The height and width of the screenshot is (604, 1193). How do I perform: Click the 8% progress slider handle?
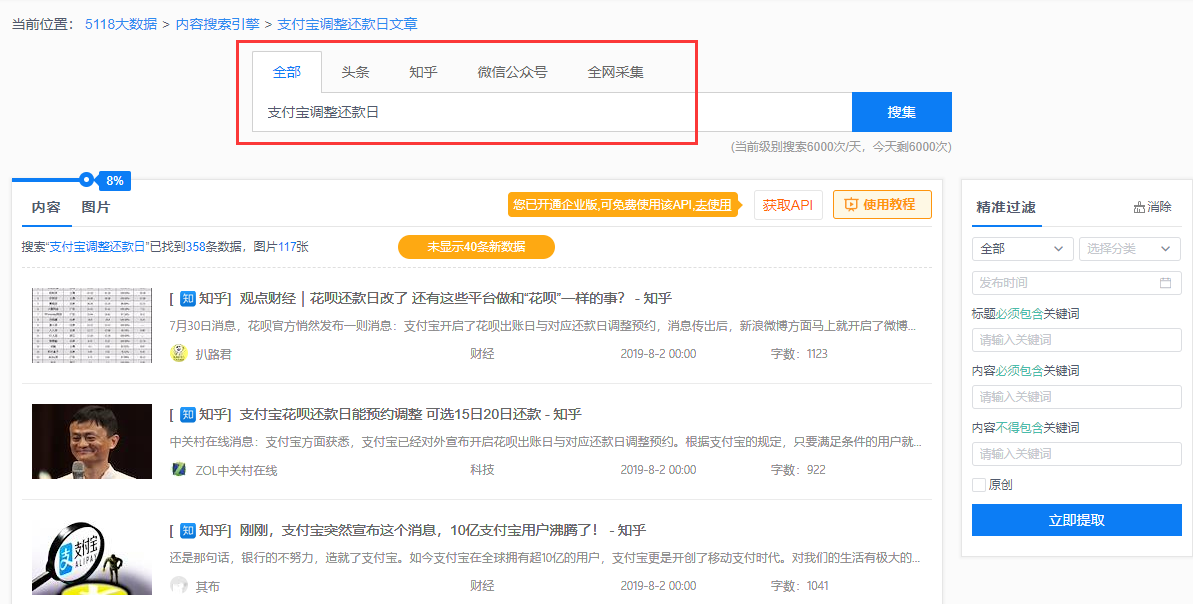[87, 180]
